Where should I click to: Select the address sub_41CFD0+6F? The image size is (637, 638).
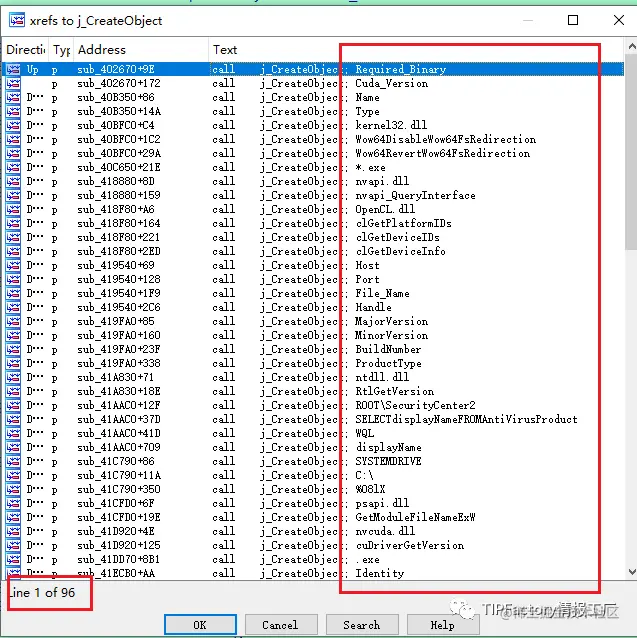coord(116,503)
